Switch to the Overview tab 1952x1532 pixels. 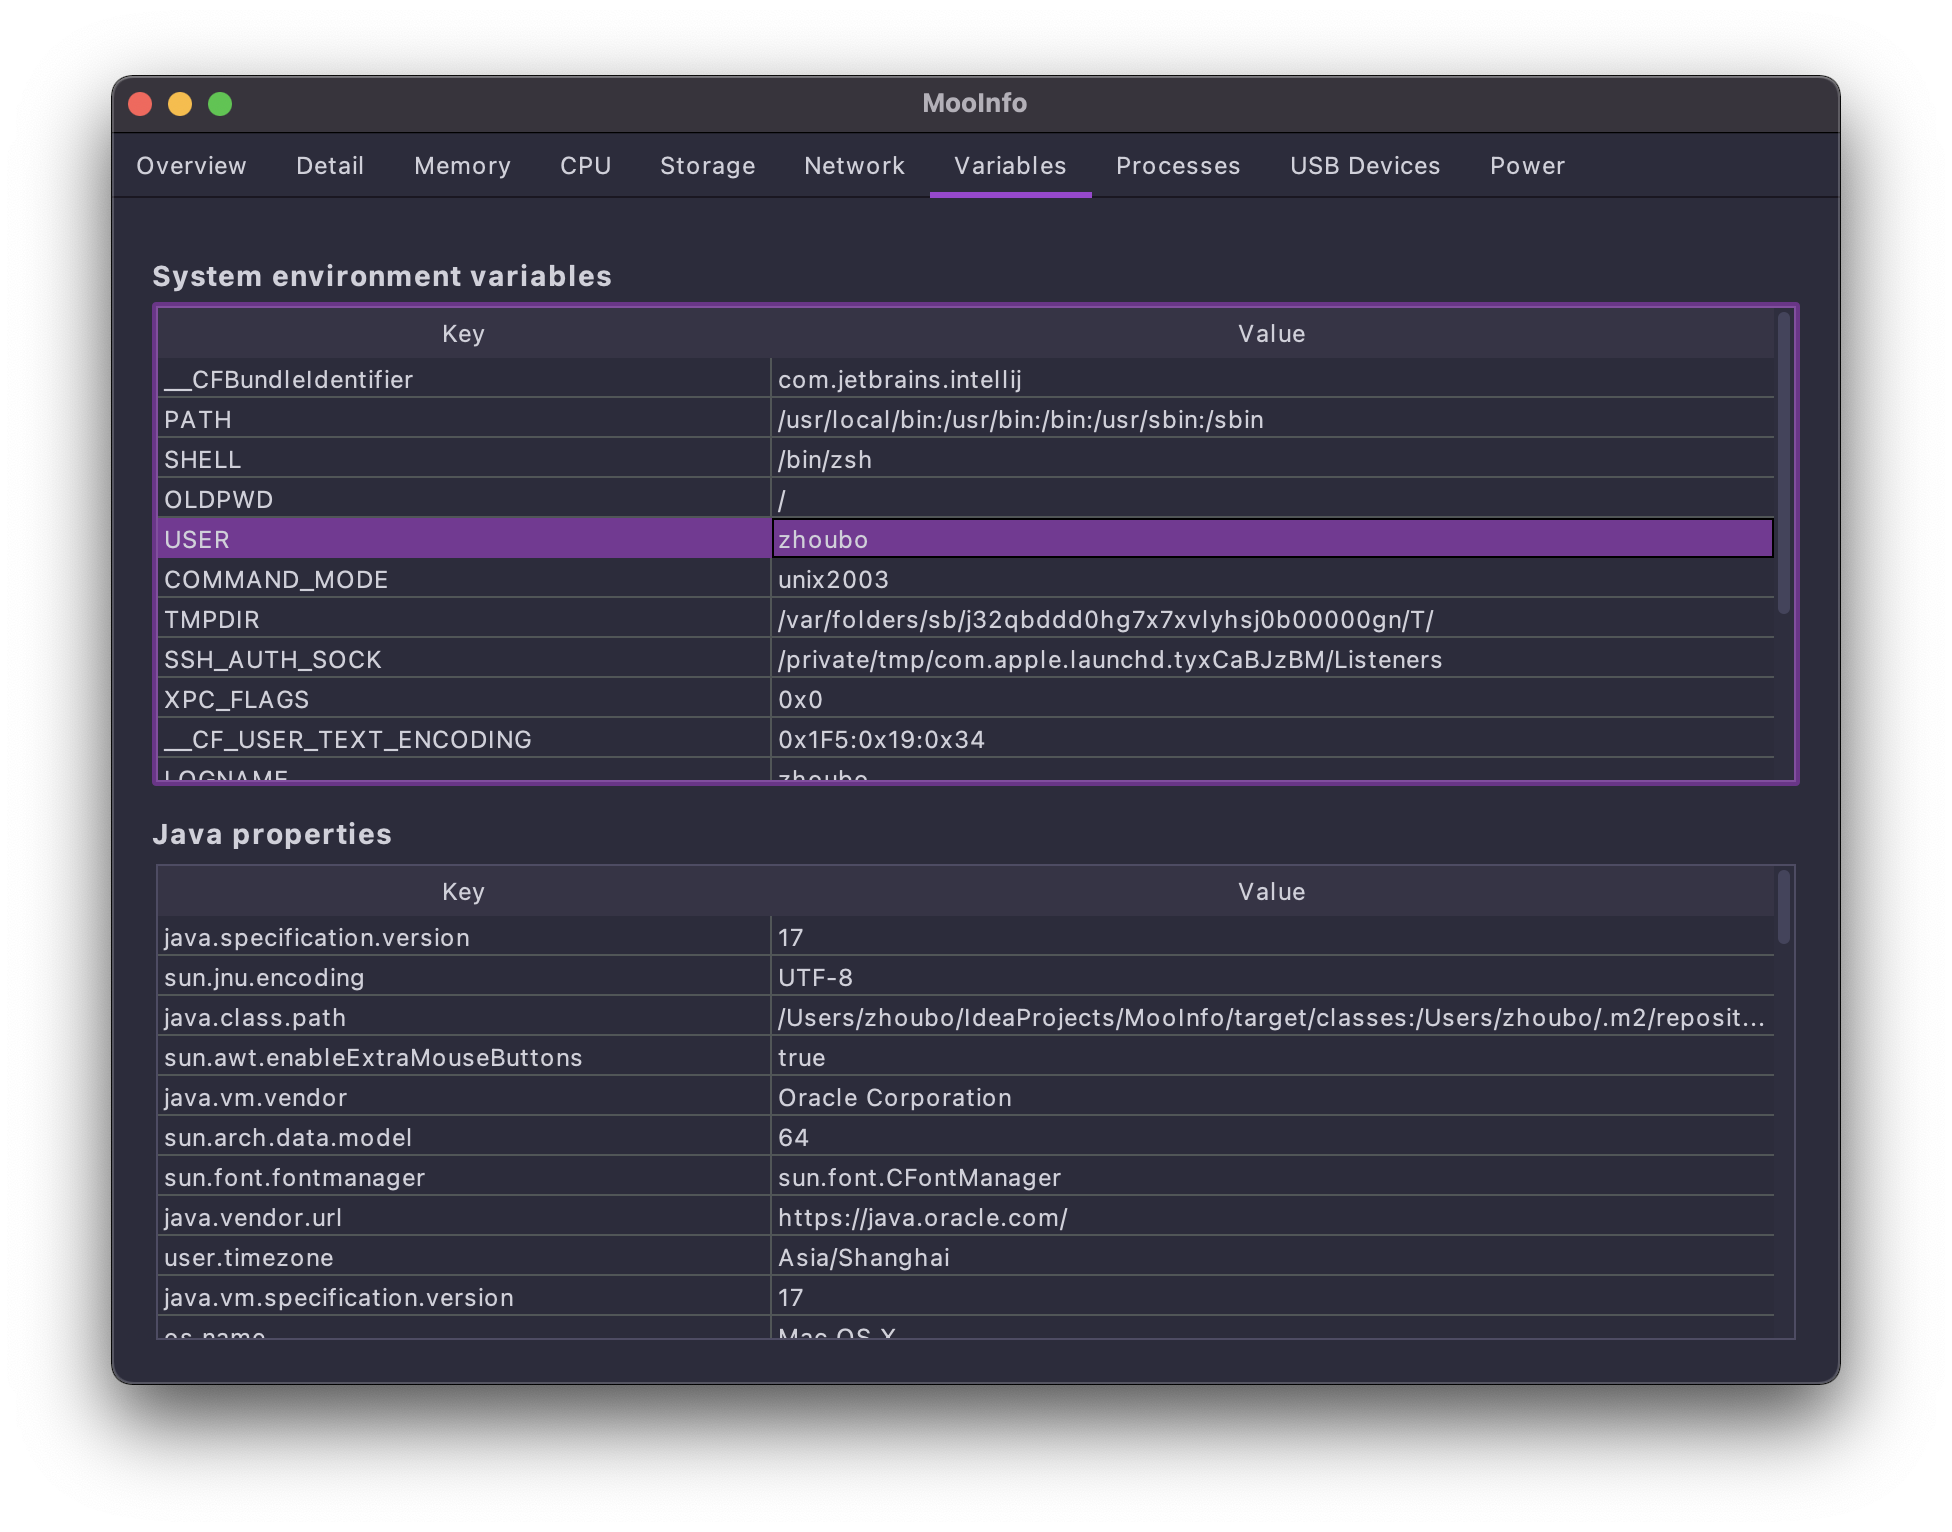pyautogui.click(x=191, y=166)
